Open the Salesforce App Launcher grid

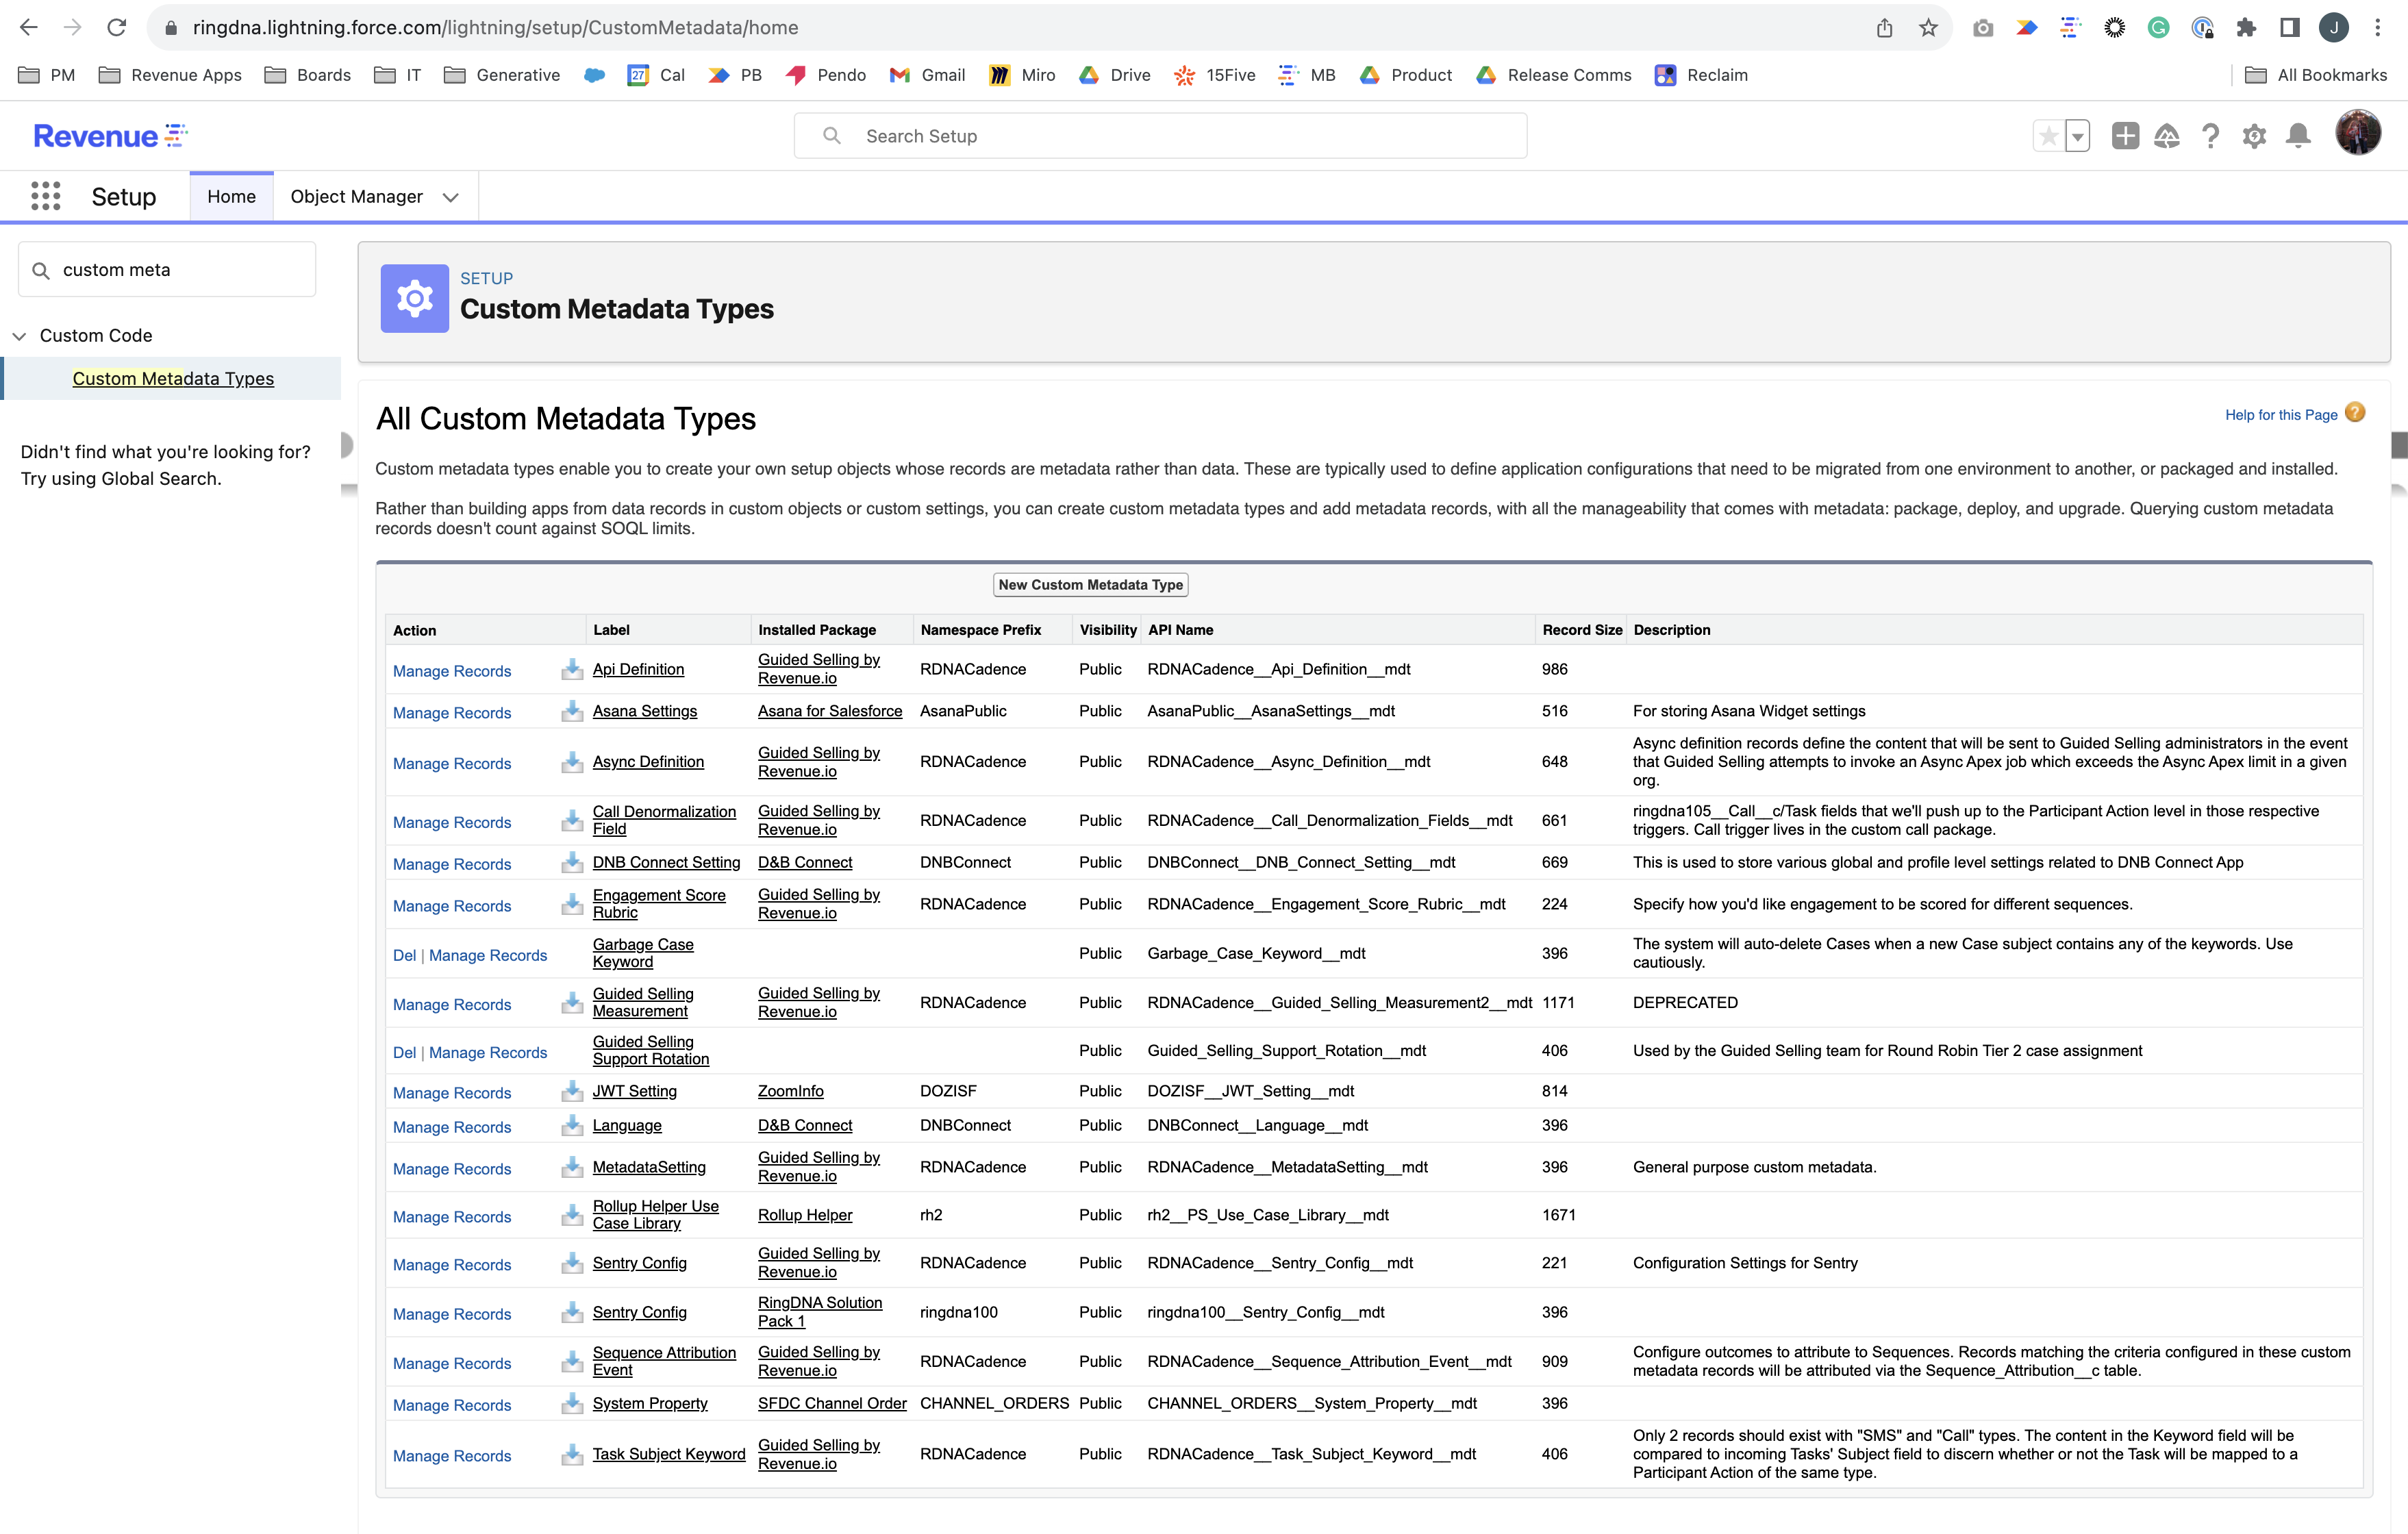pos(46,196)
